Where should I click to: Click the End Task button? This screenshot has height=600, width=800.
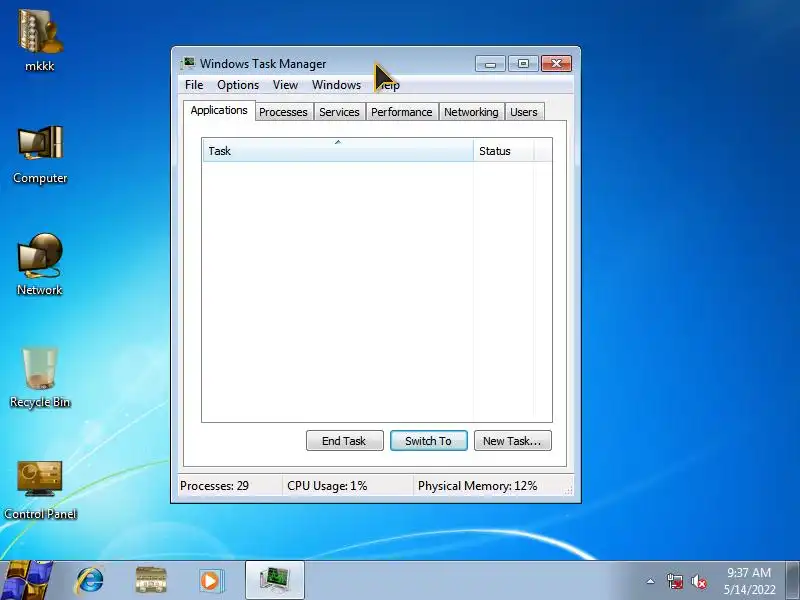[x=344, y=441]
